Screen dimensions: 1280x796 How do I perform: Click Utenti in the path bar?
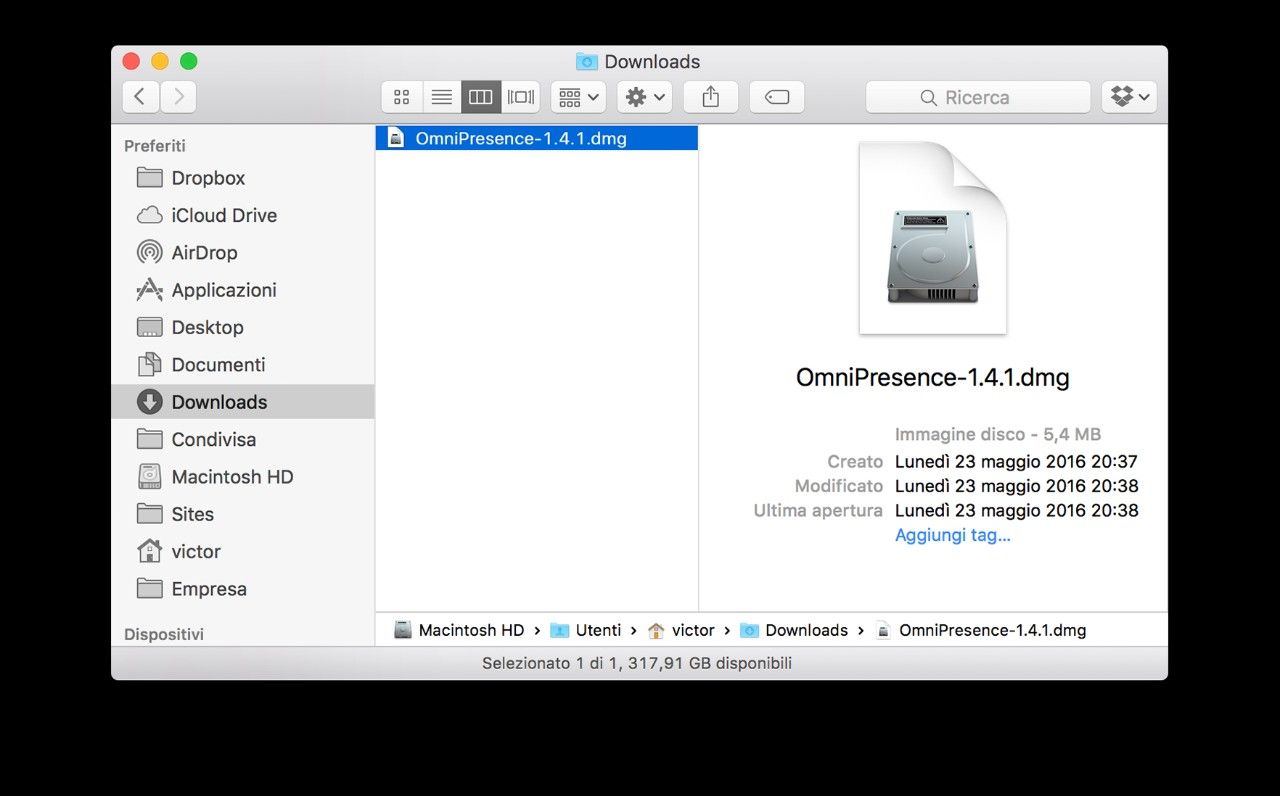click(x=586, y=630)
